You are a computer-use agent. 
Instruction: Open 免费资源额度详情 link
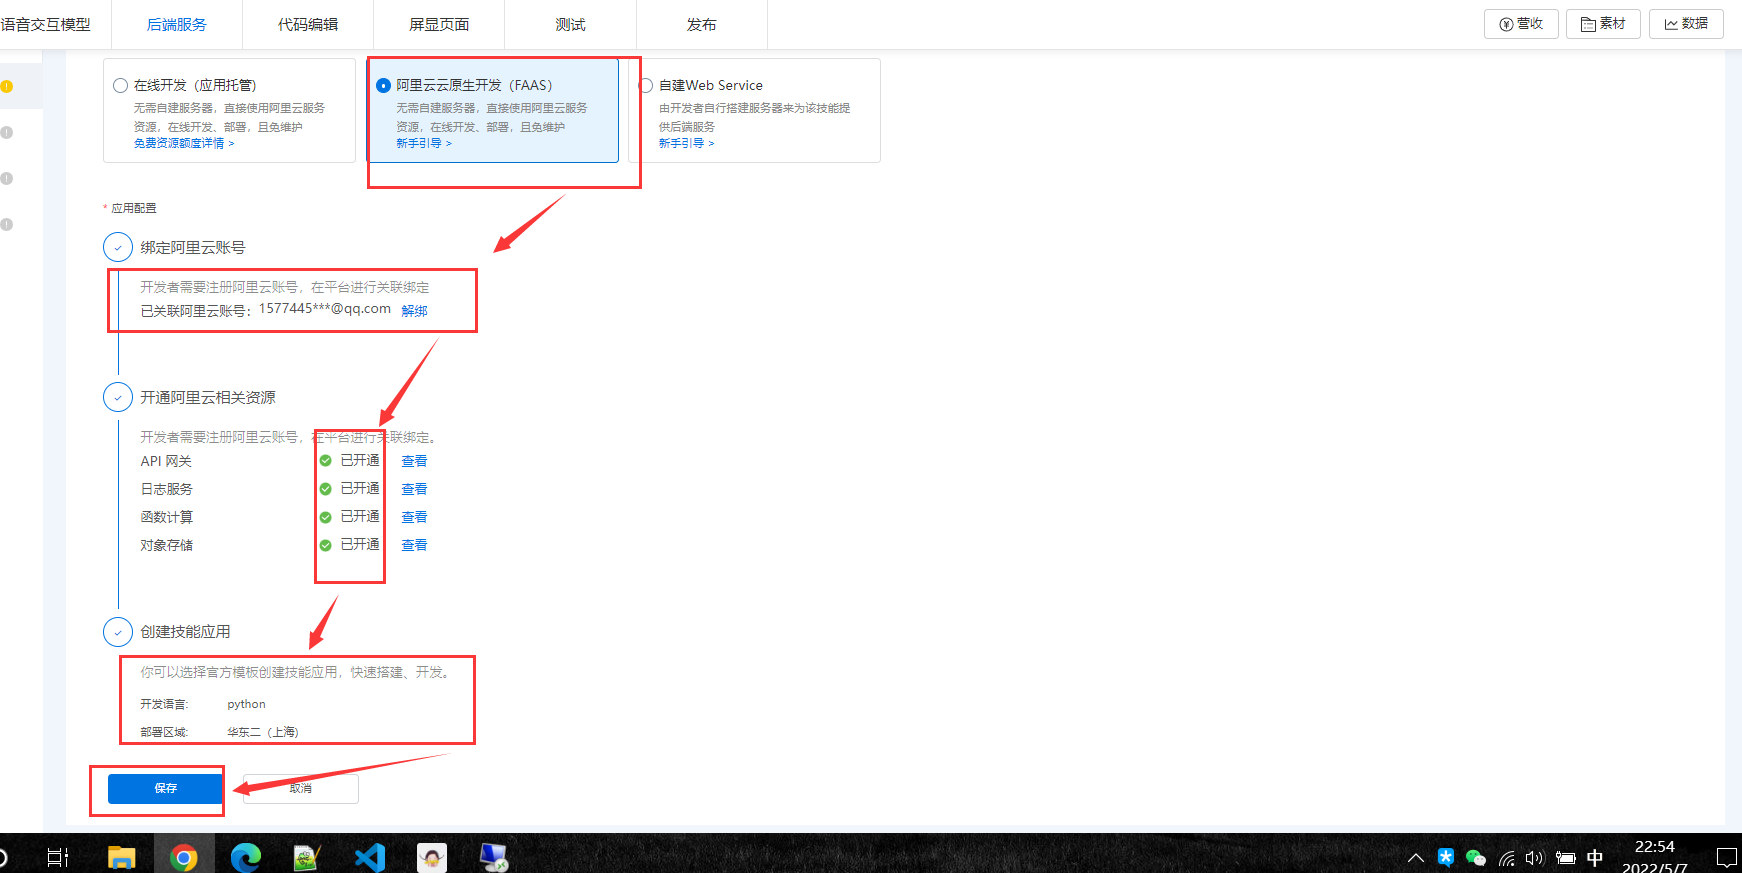184,144
